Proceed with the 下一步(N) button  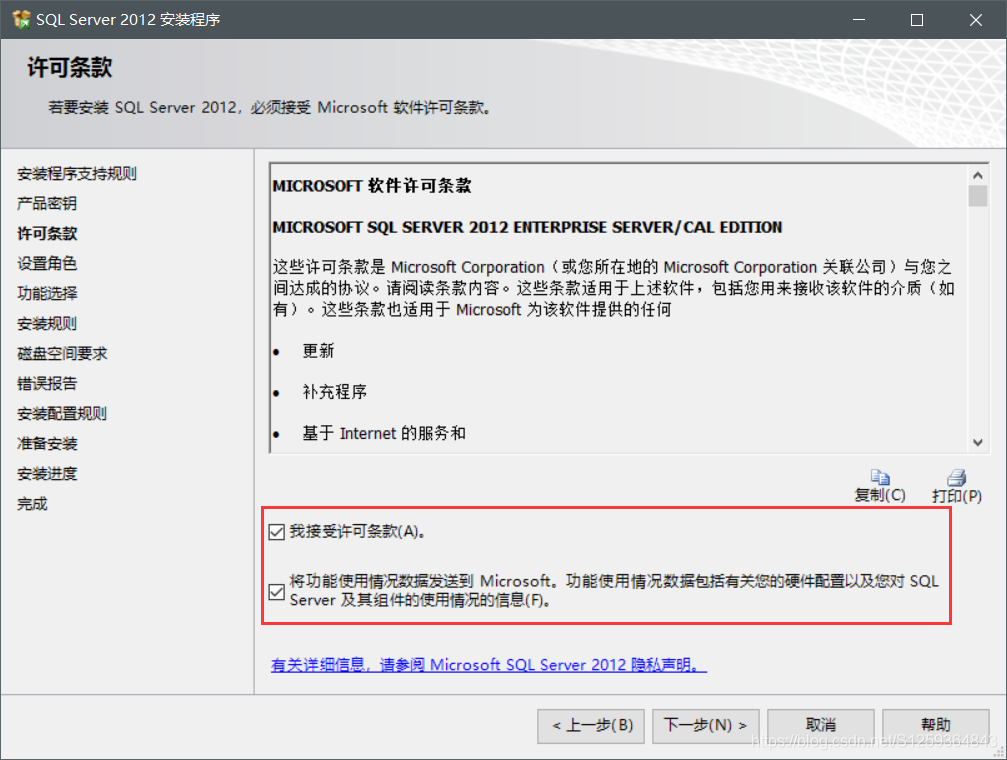point(706,726)
